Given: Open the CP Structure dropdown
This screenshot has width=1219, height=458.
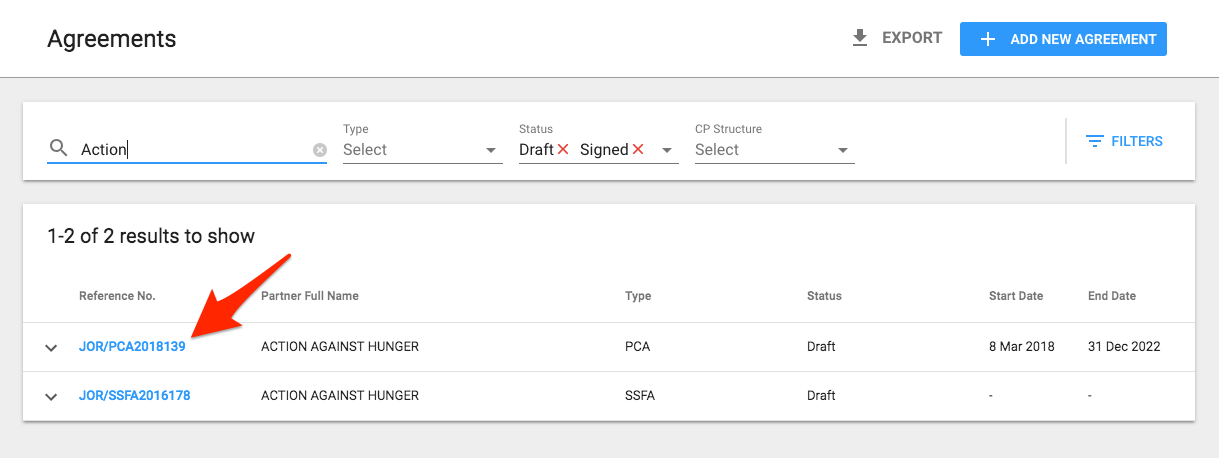Looking at the screenshot, I should (x=774, y=150).
